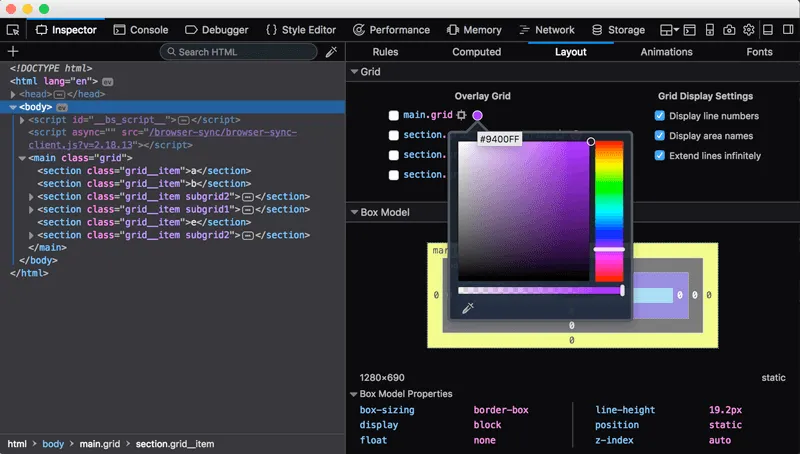800x454 pixels.
Task: Expand the head element
Action: (13, 94)
